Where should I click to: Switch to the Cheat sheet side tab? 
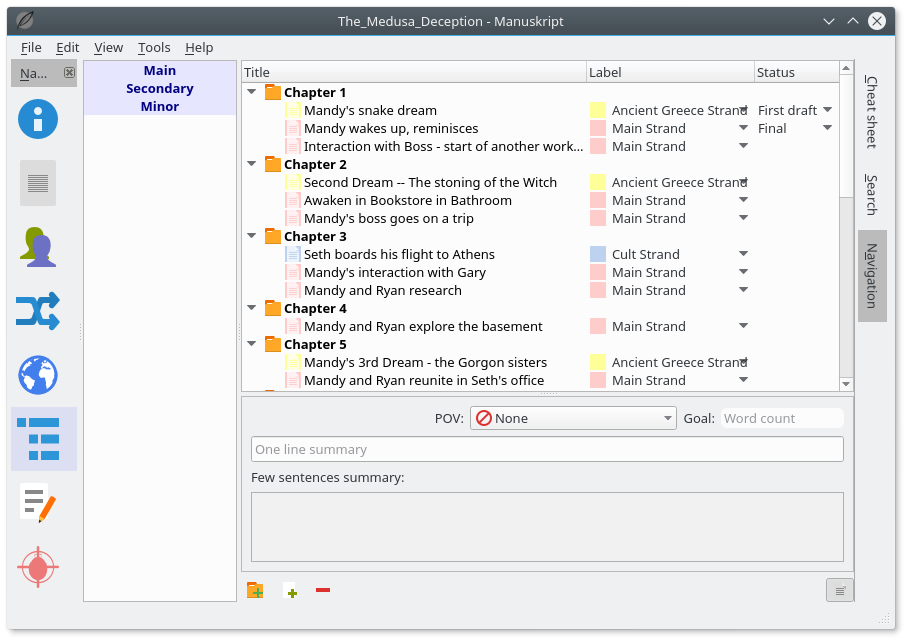(x=871, y=111)
